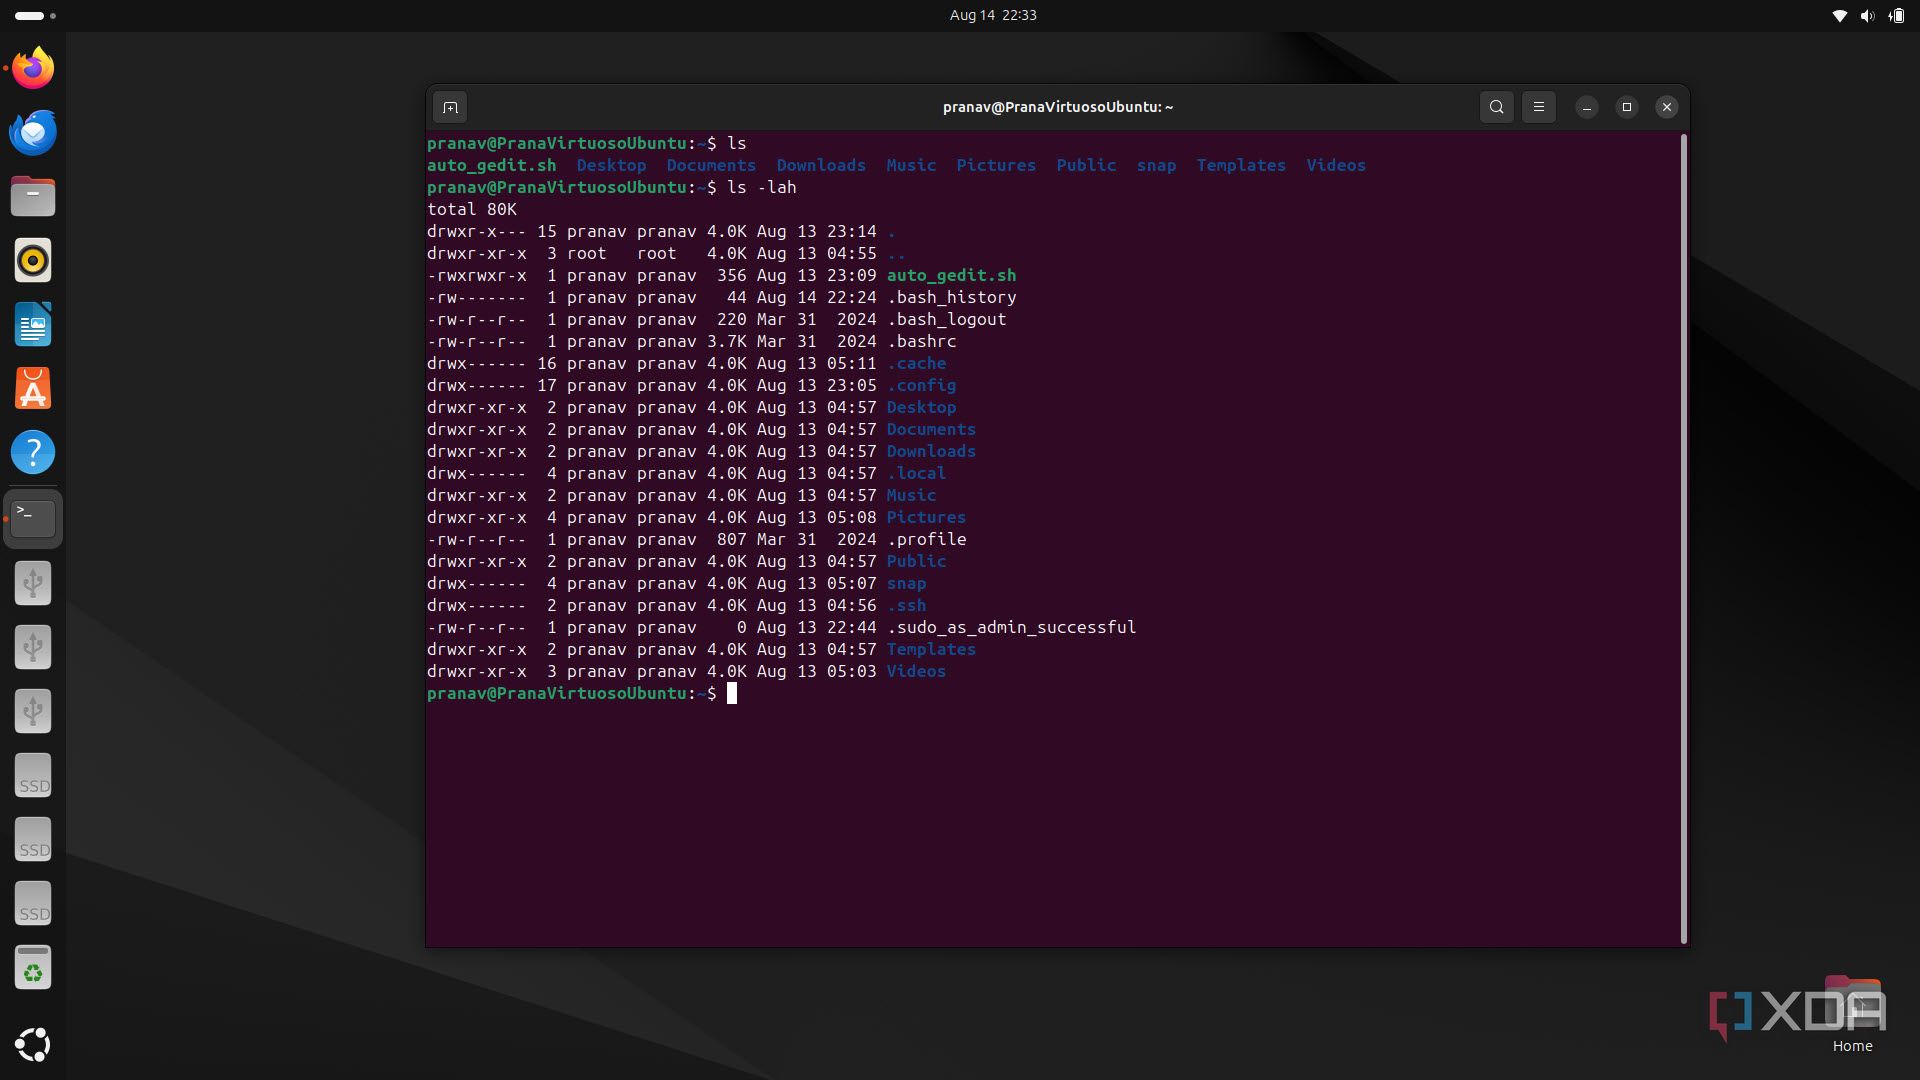
Task: Open new tab in terminal
Action: (x=450, y=107)
